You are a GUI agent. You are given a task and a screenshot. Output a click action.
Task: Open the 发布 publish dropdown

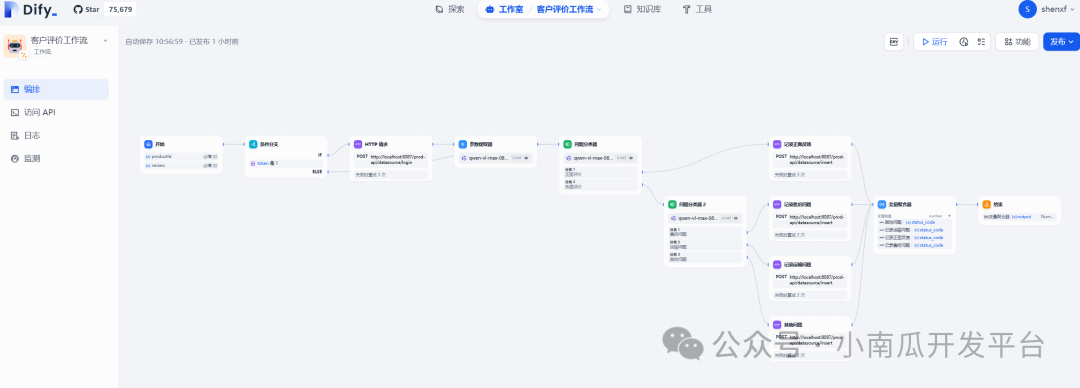pos(1061,42)
